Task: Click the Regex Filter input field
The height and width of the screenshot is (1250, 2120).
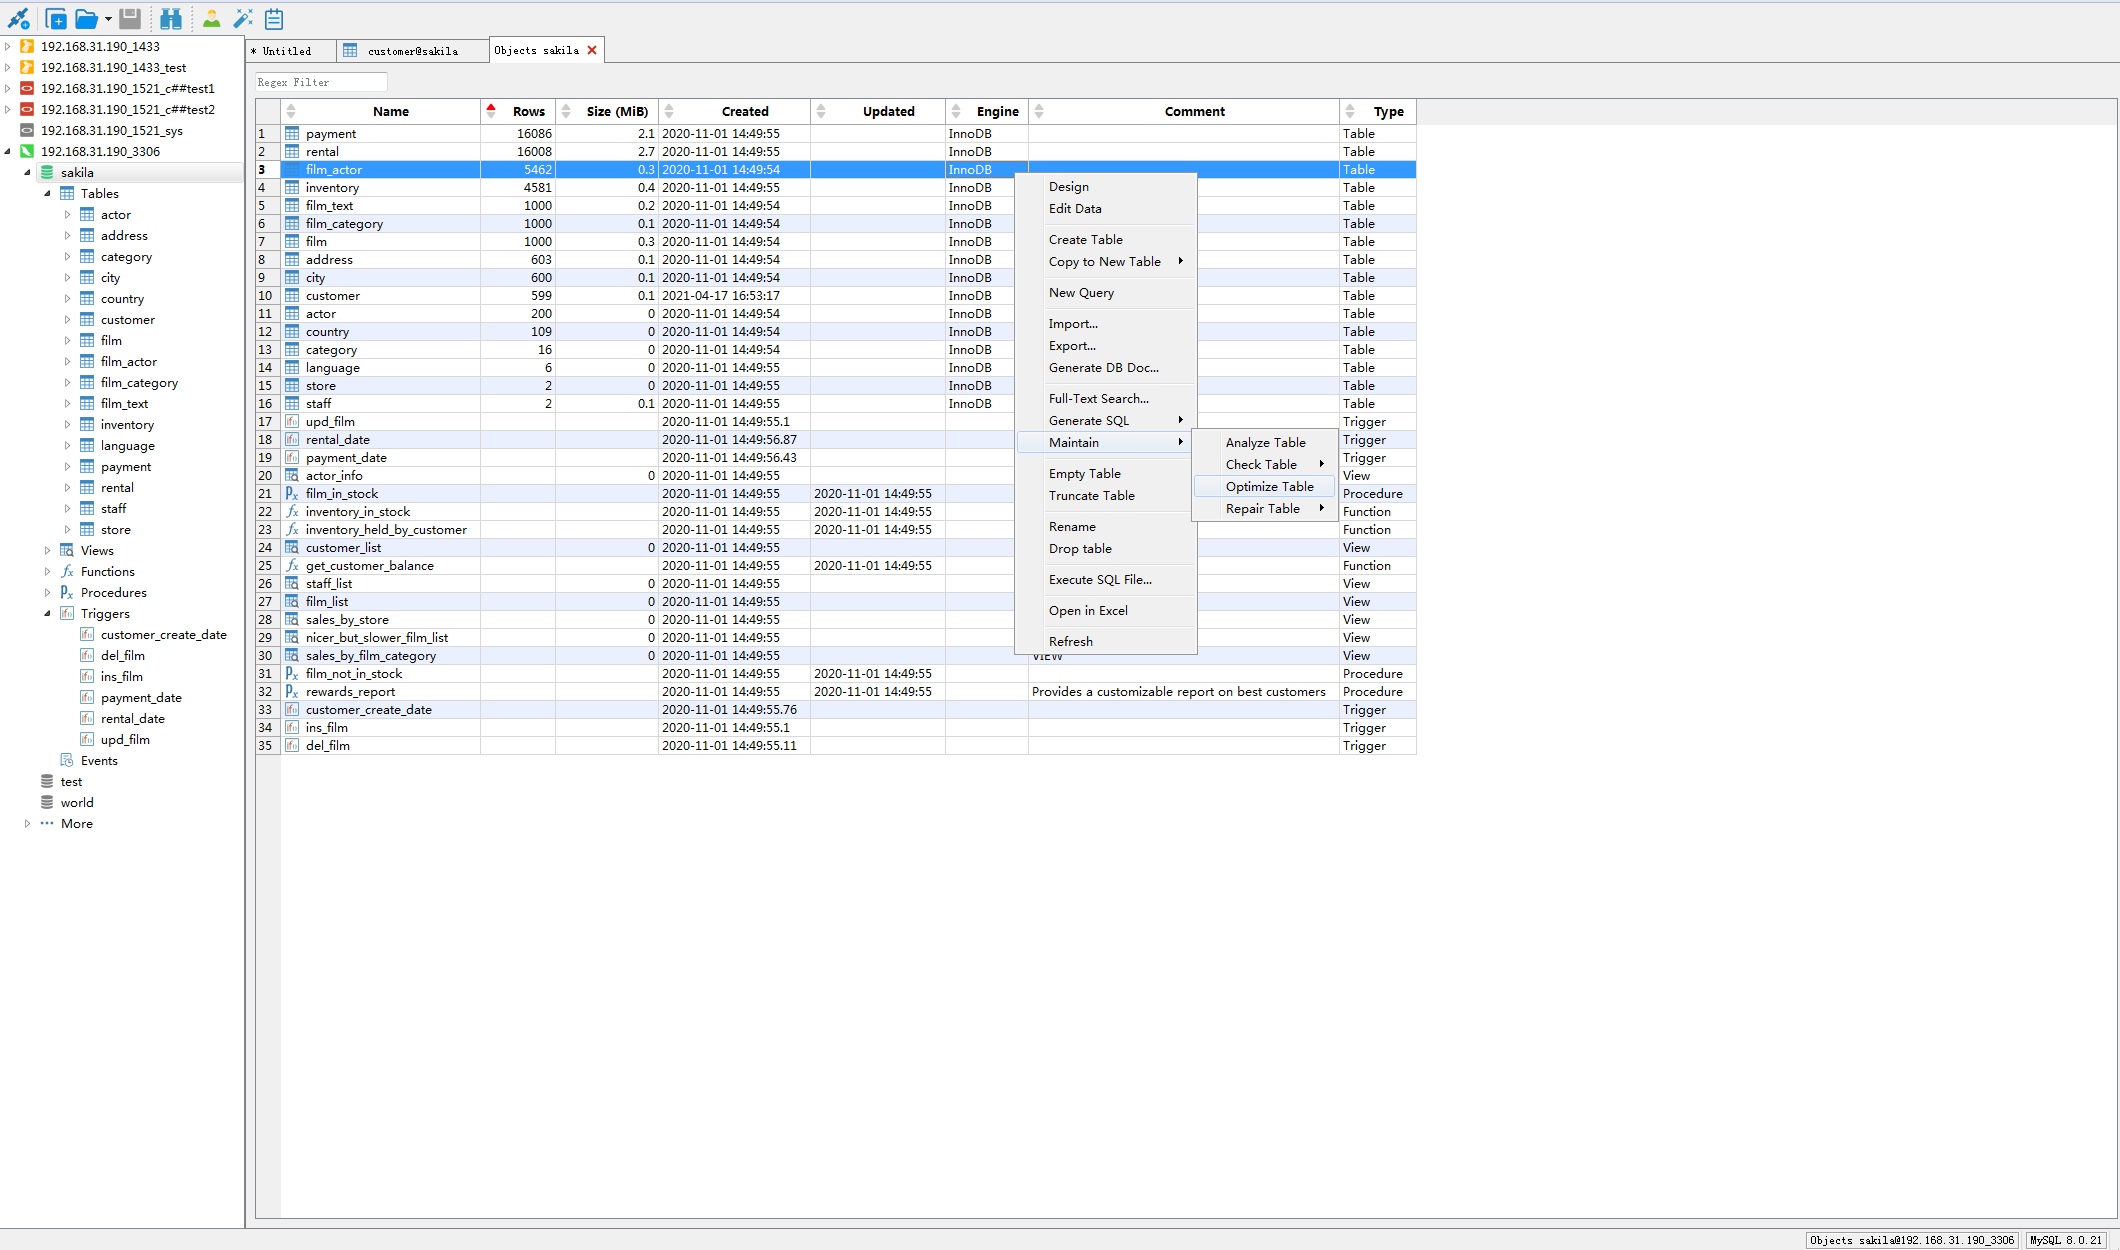Action: pyautogui.click(x=320, y=82)
